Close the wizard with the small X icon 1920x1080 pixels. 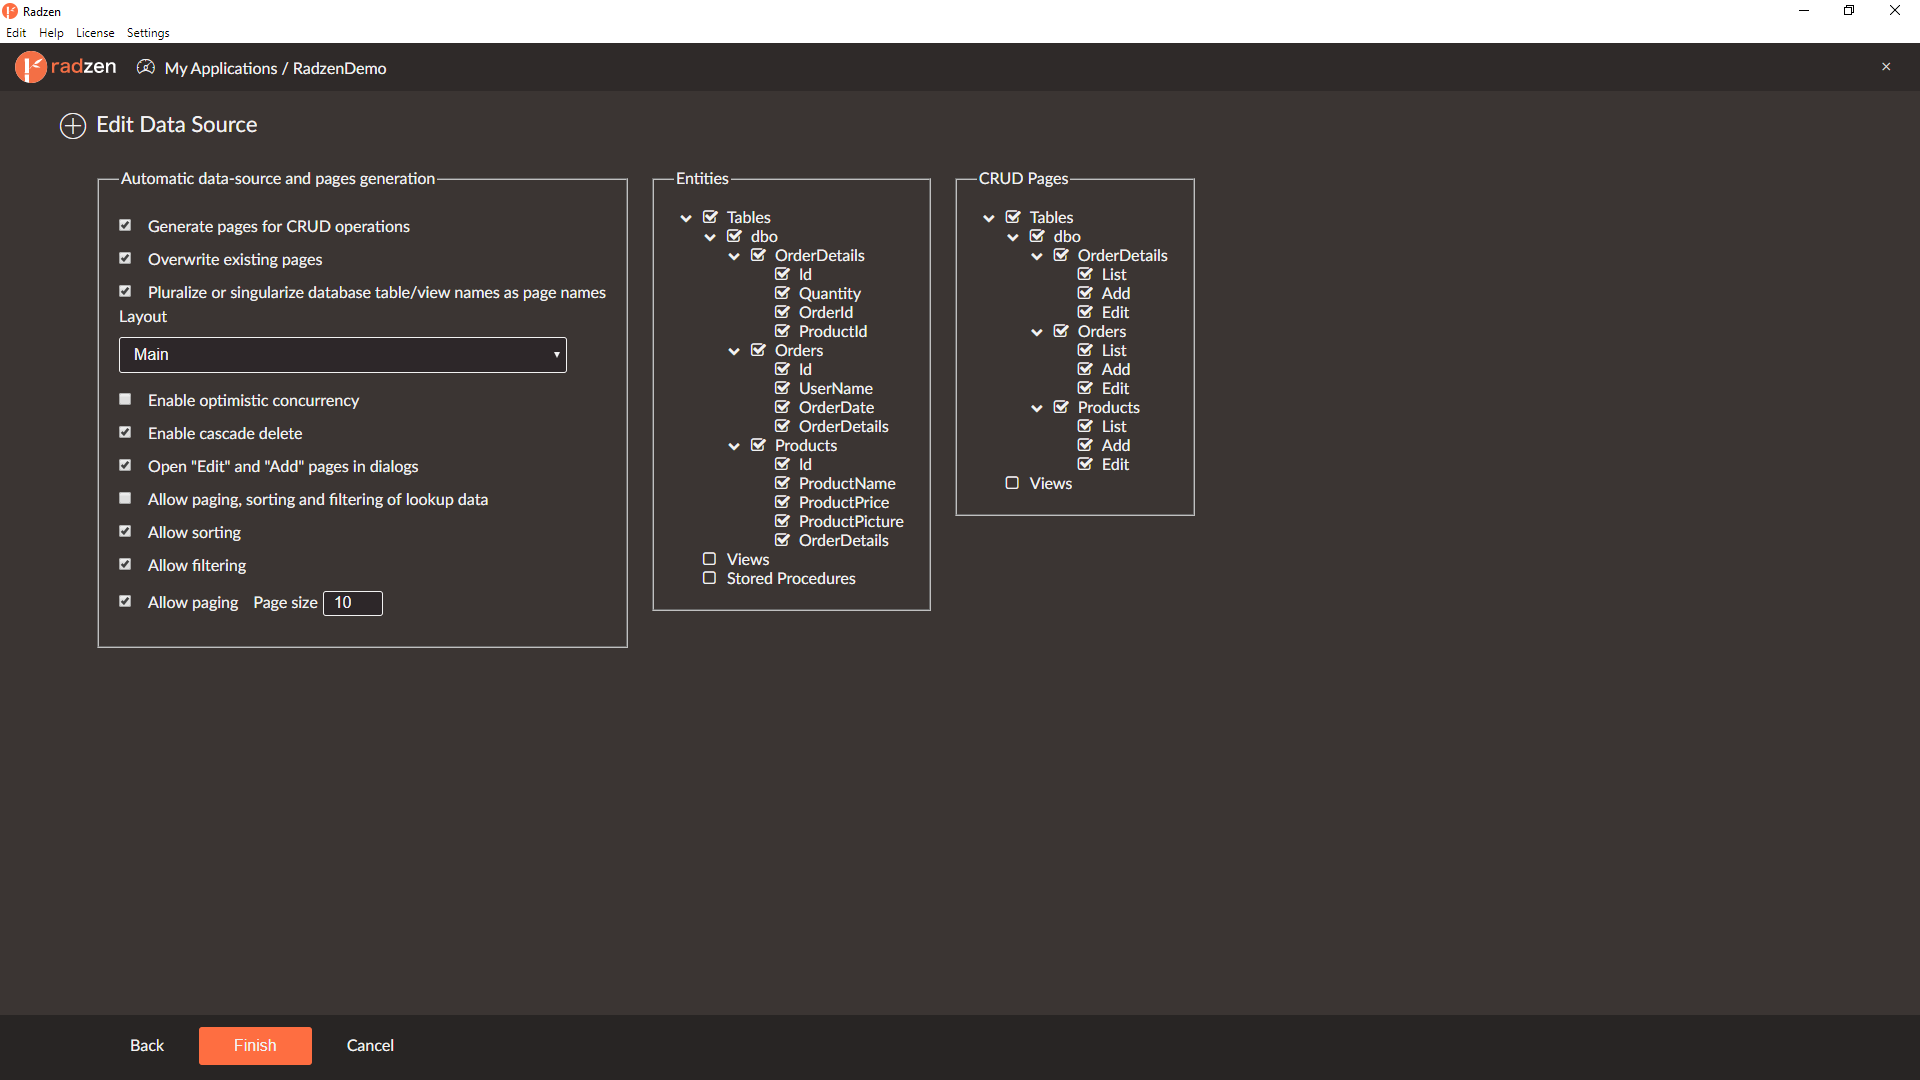pyautogui.click(x=1886, y=67)
